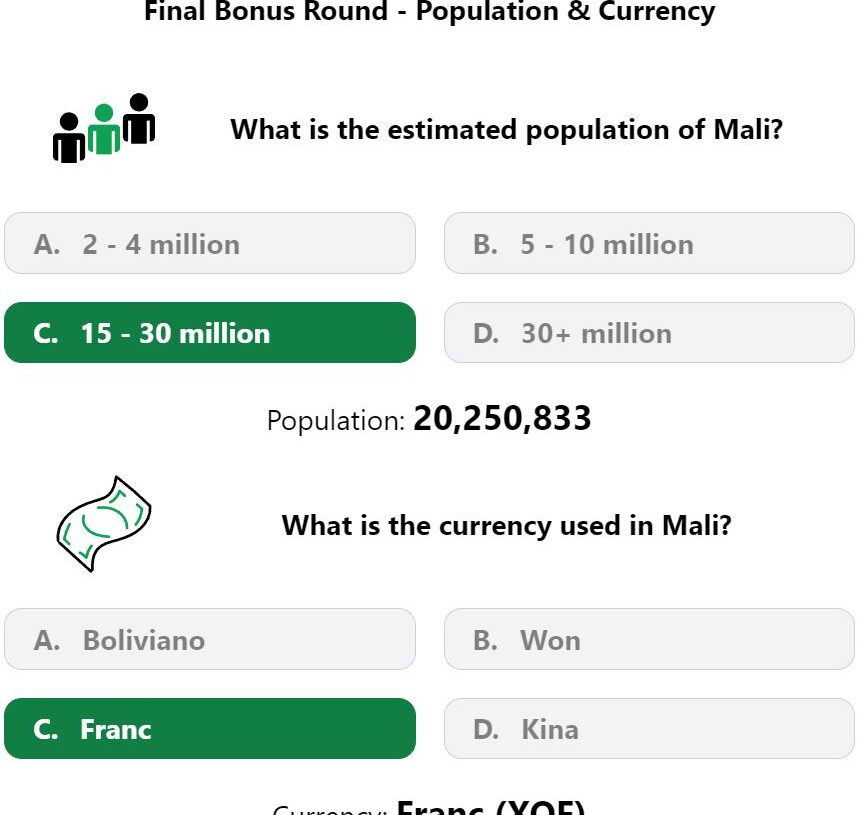Click the currency used in Mali question
This screenshot has height=815, width=863.
pyautogui.click(x=506, y=526)
